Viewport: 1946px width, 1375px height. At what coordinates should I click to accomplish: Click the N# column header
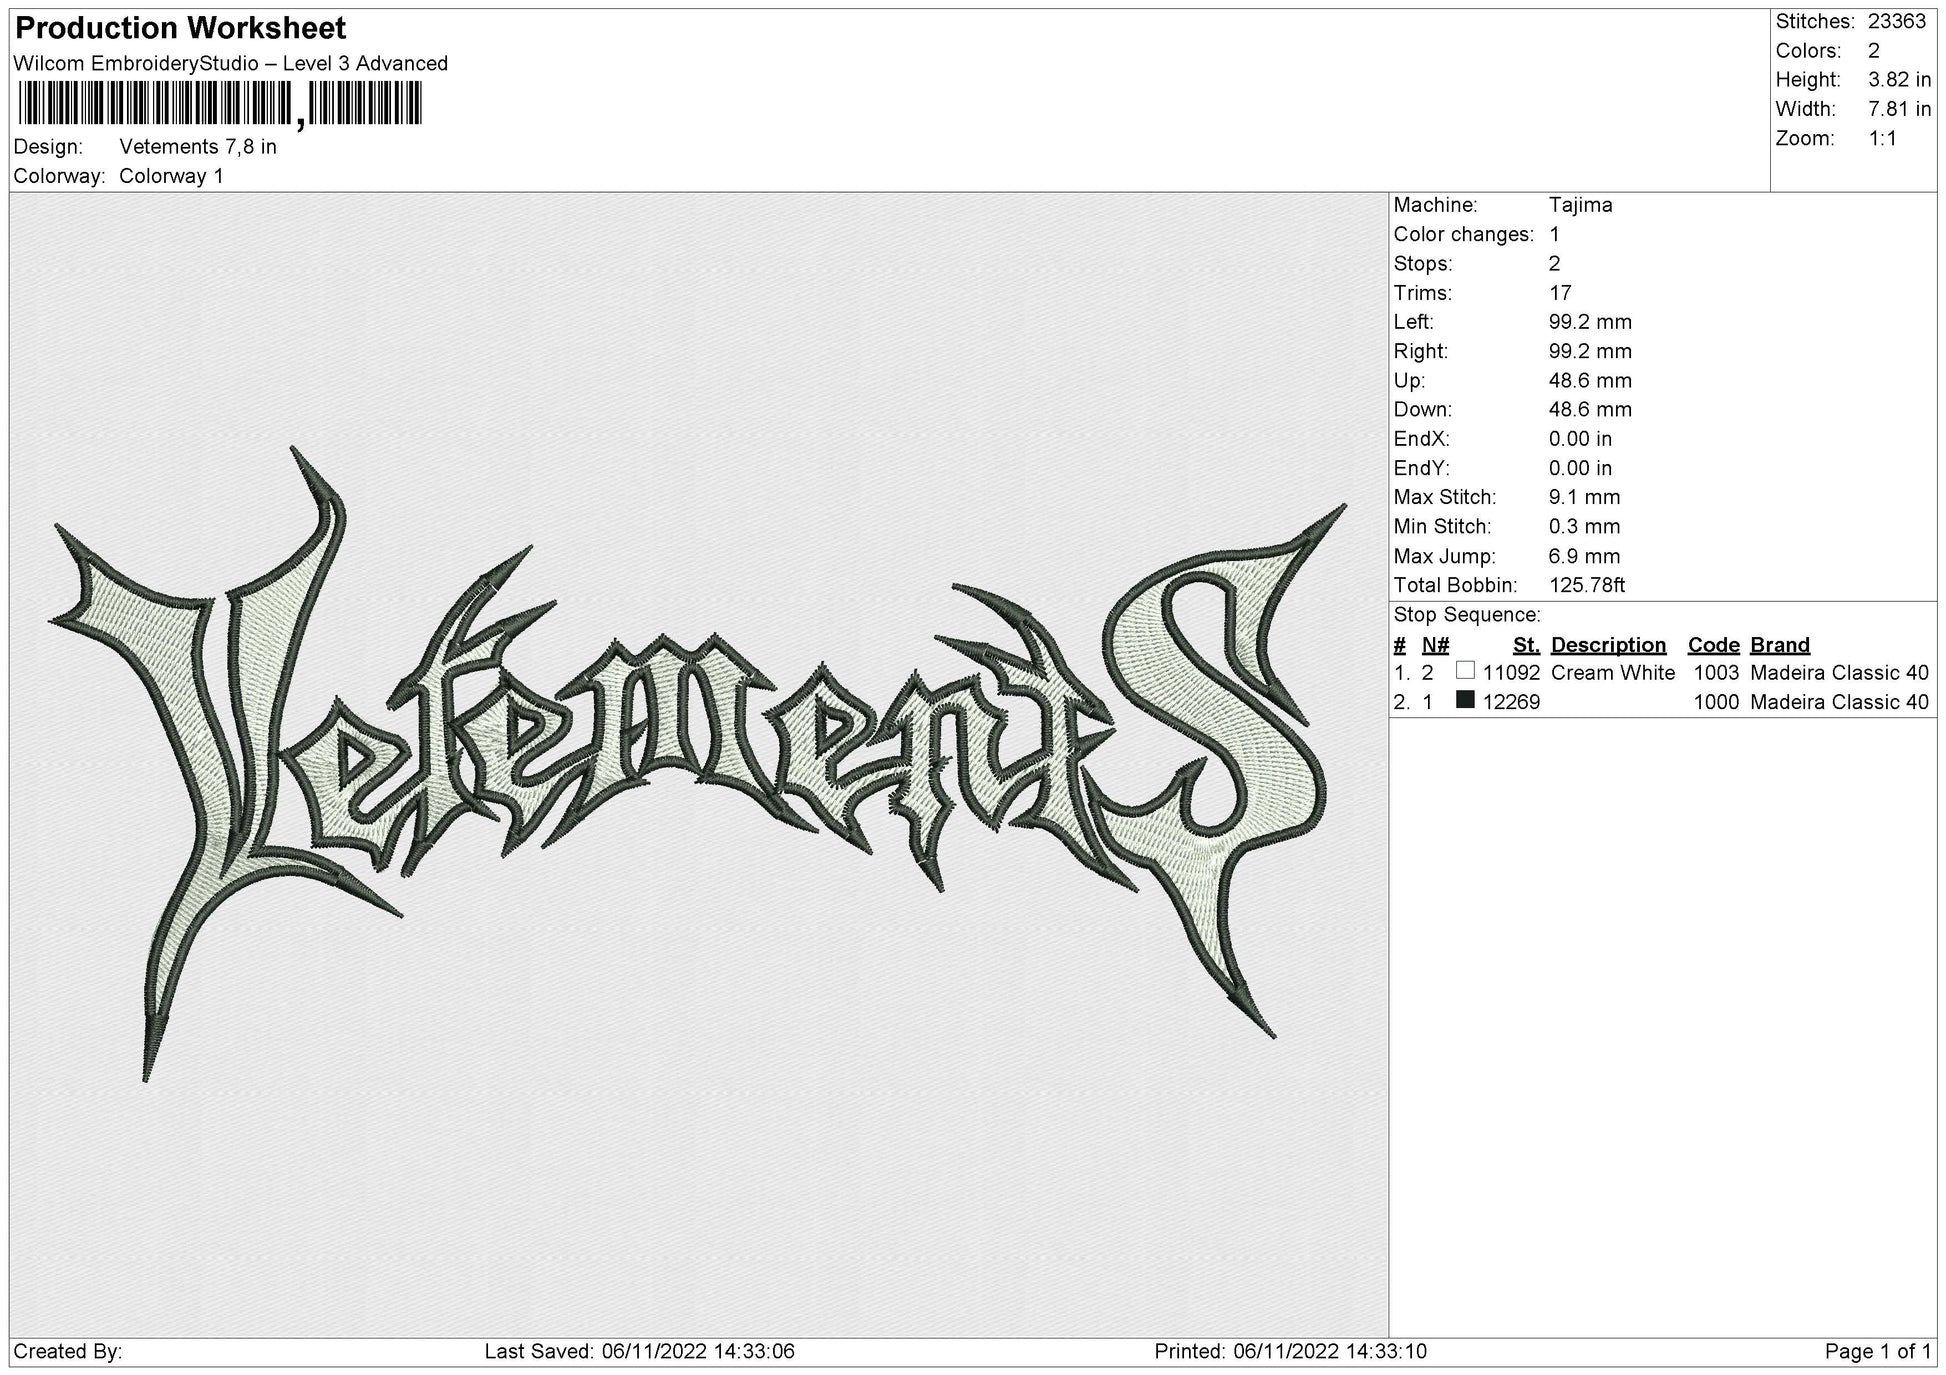click(x=1435, y=645)
